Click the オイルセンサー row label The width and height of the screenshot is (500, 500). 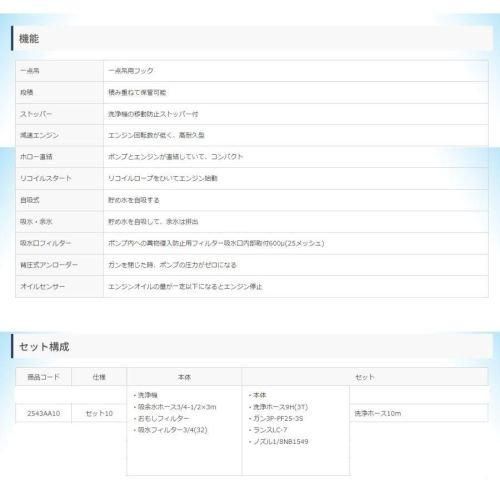click(42, 286)
